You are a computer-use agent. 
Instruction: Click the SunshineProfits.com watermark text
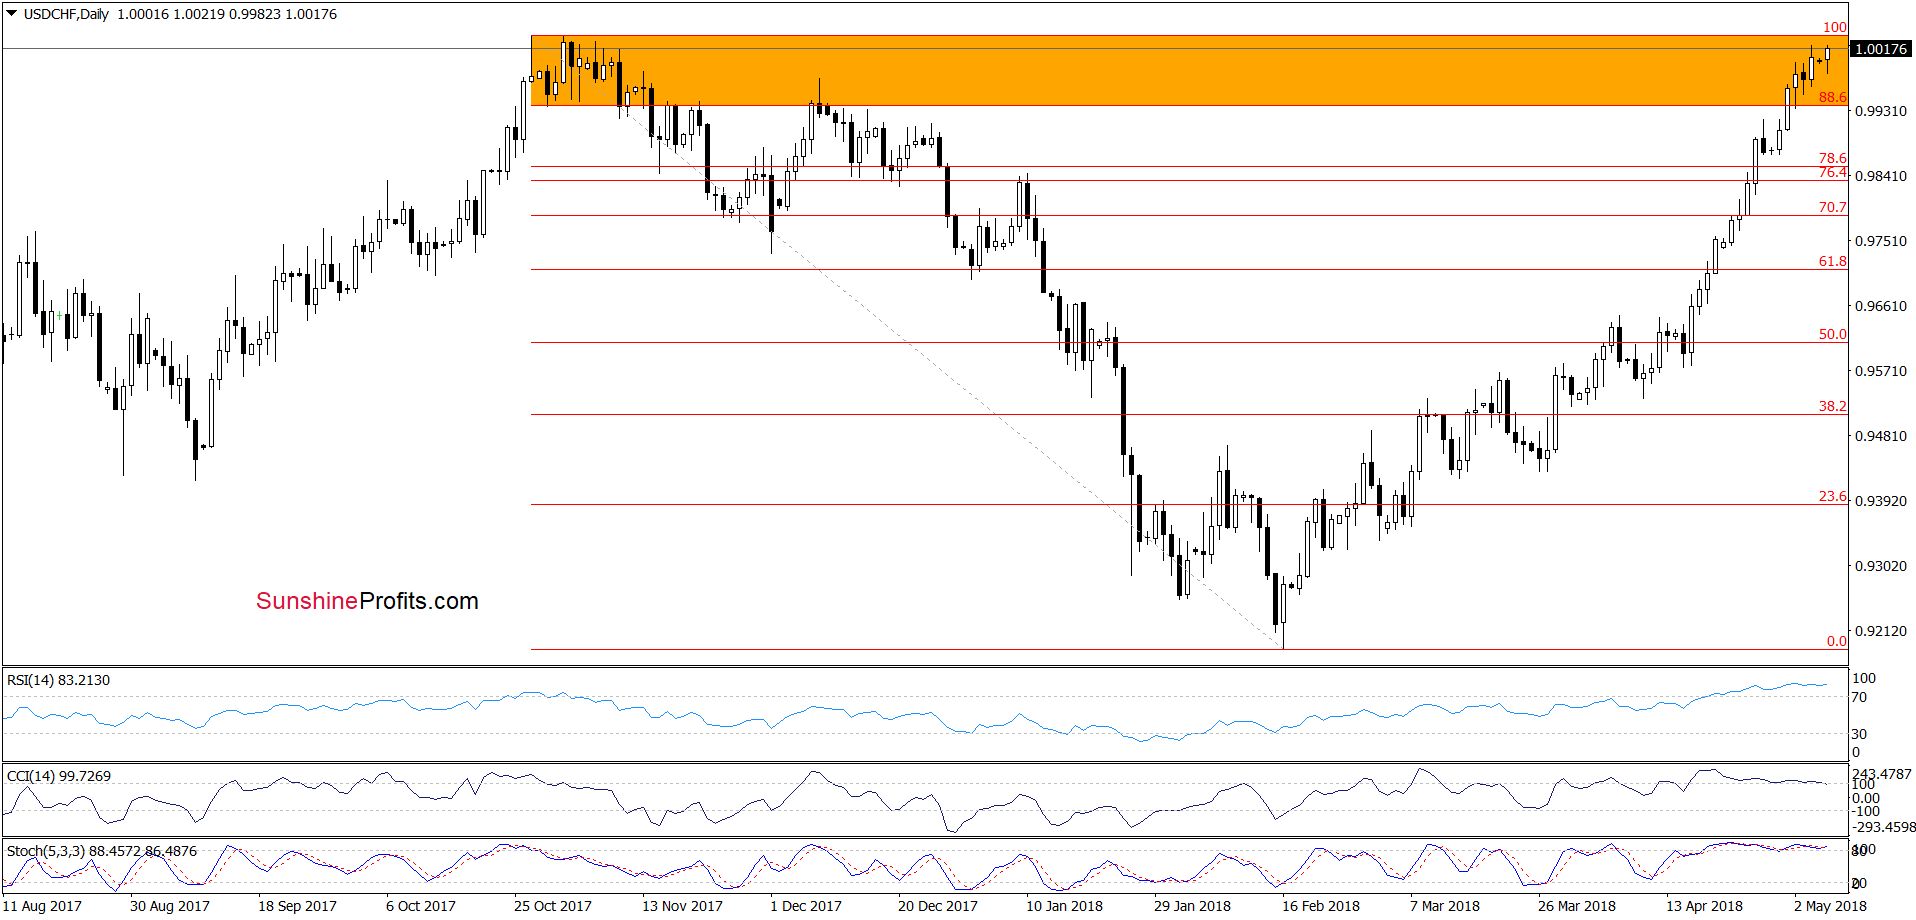367,601
